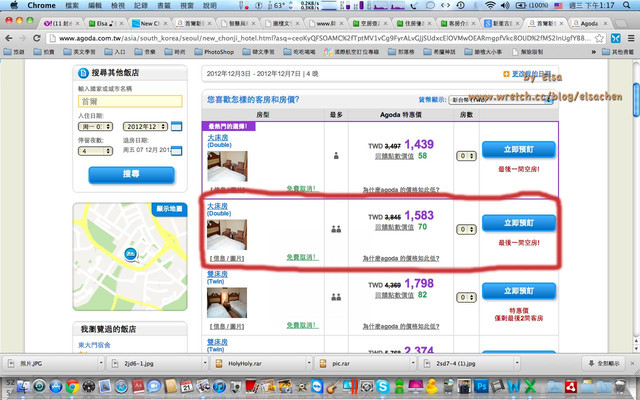Open Microsoft Excel from the dock
The width and height of the screenshot is (640, 400).
coord(530,386)
